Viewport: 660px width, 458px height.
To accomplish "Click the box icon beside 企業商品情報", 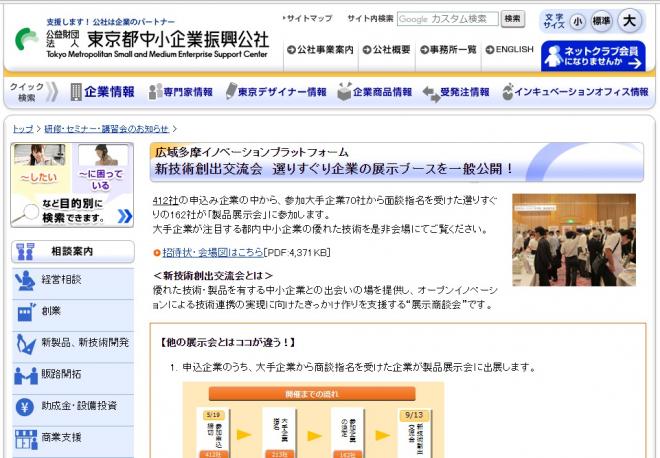I will click(x=344, y=91).
